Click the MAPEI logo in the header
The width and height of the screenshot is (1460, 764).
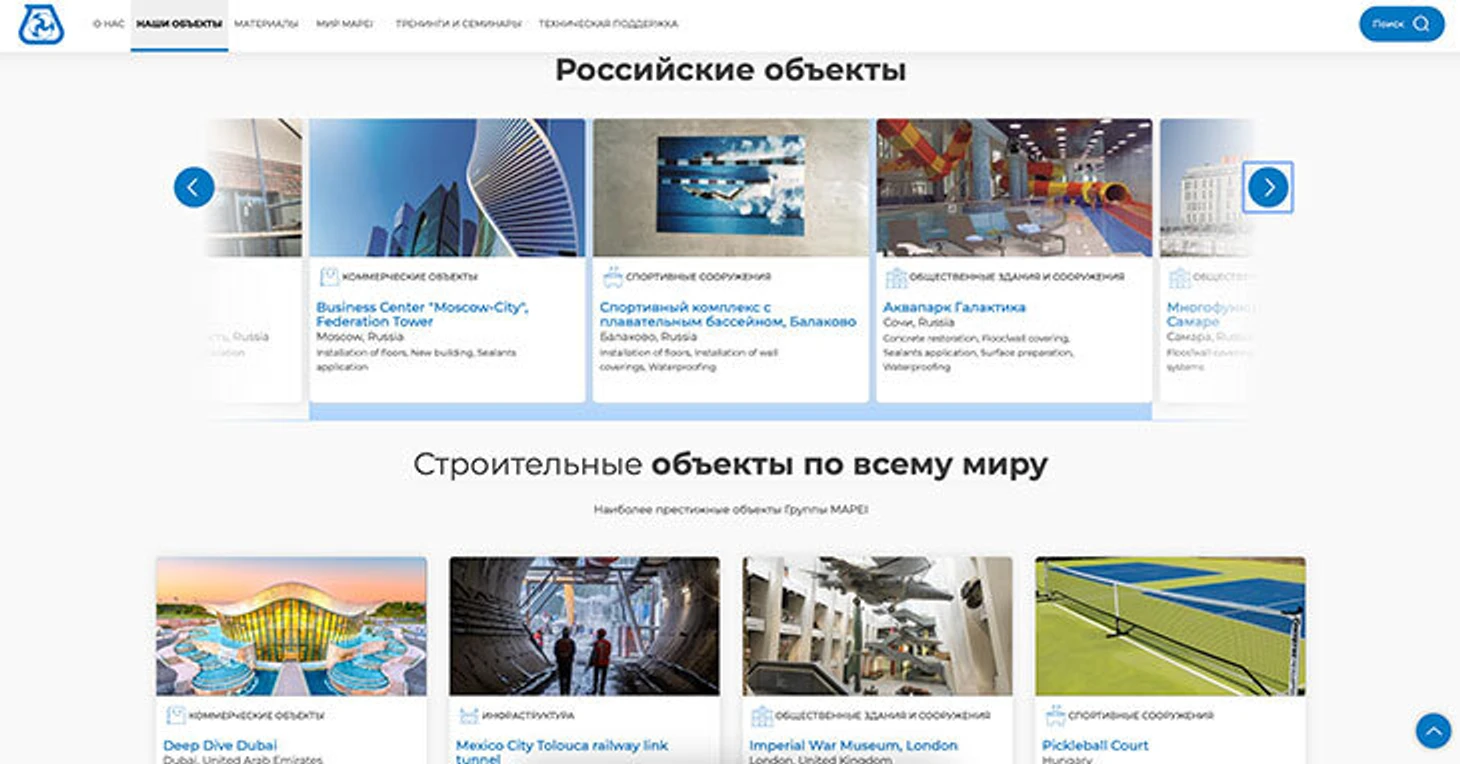[41, 25]
